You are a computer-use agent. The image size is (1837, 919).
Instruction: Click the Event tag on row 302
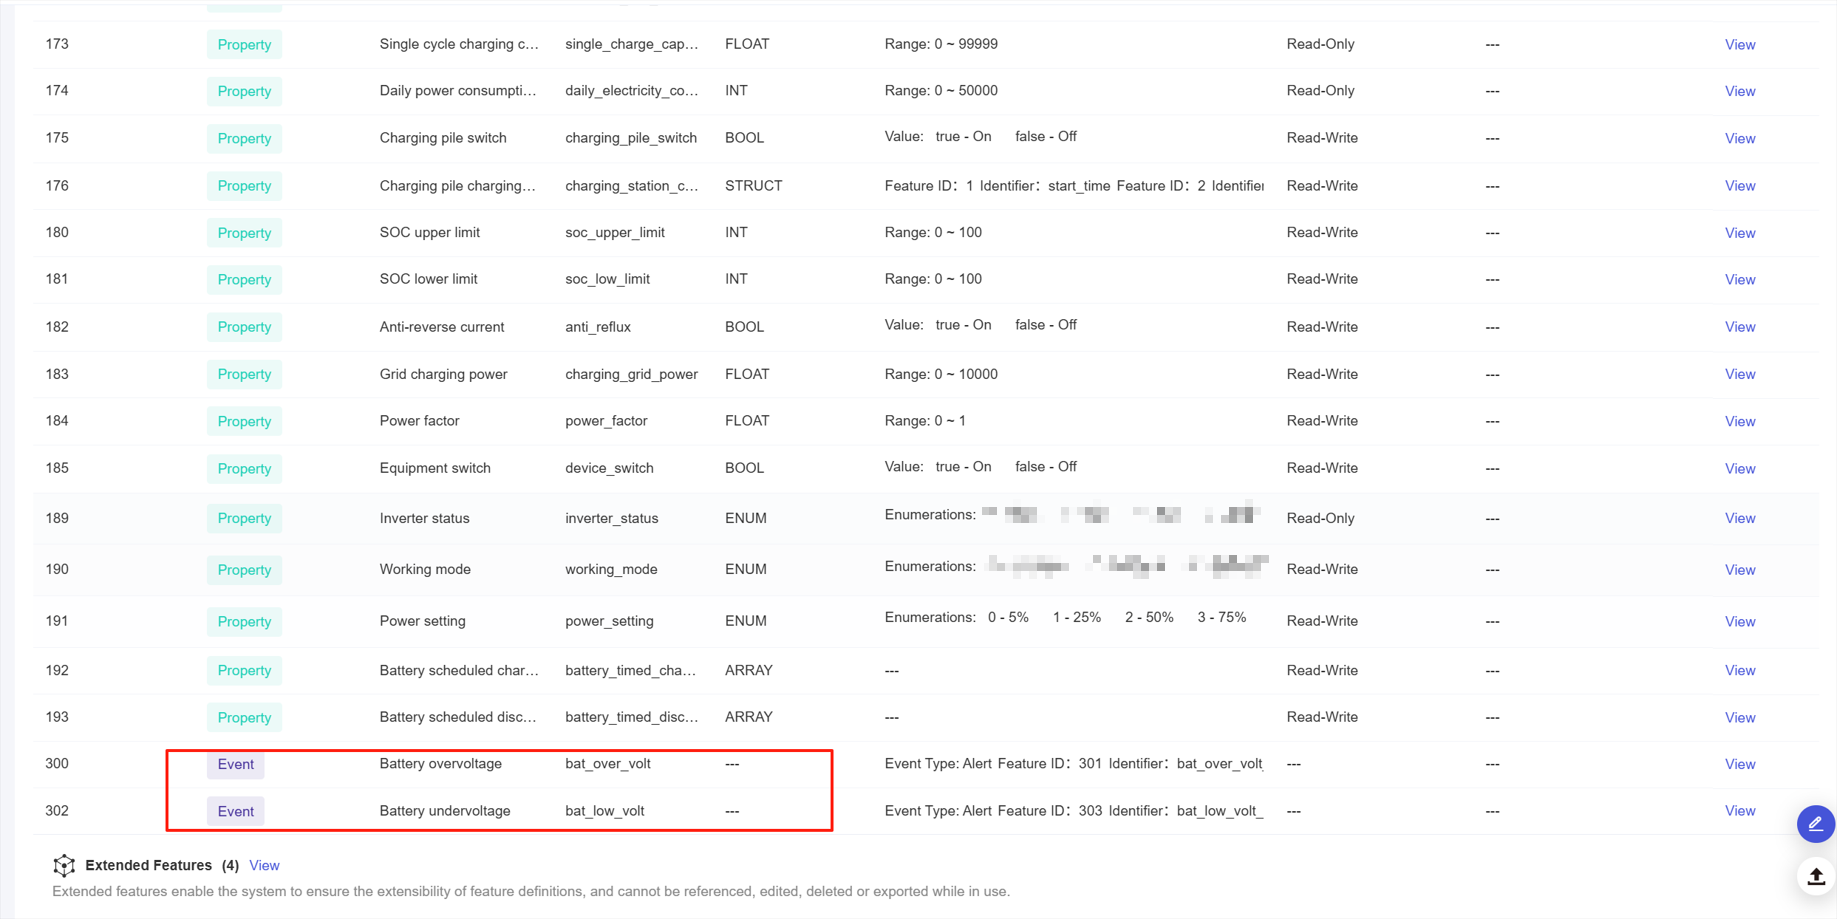click(236, 811)
